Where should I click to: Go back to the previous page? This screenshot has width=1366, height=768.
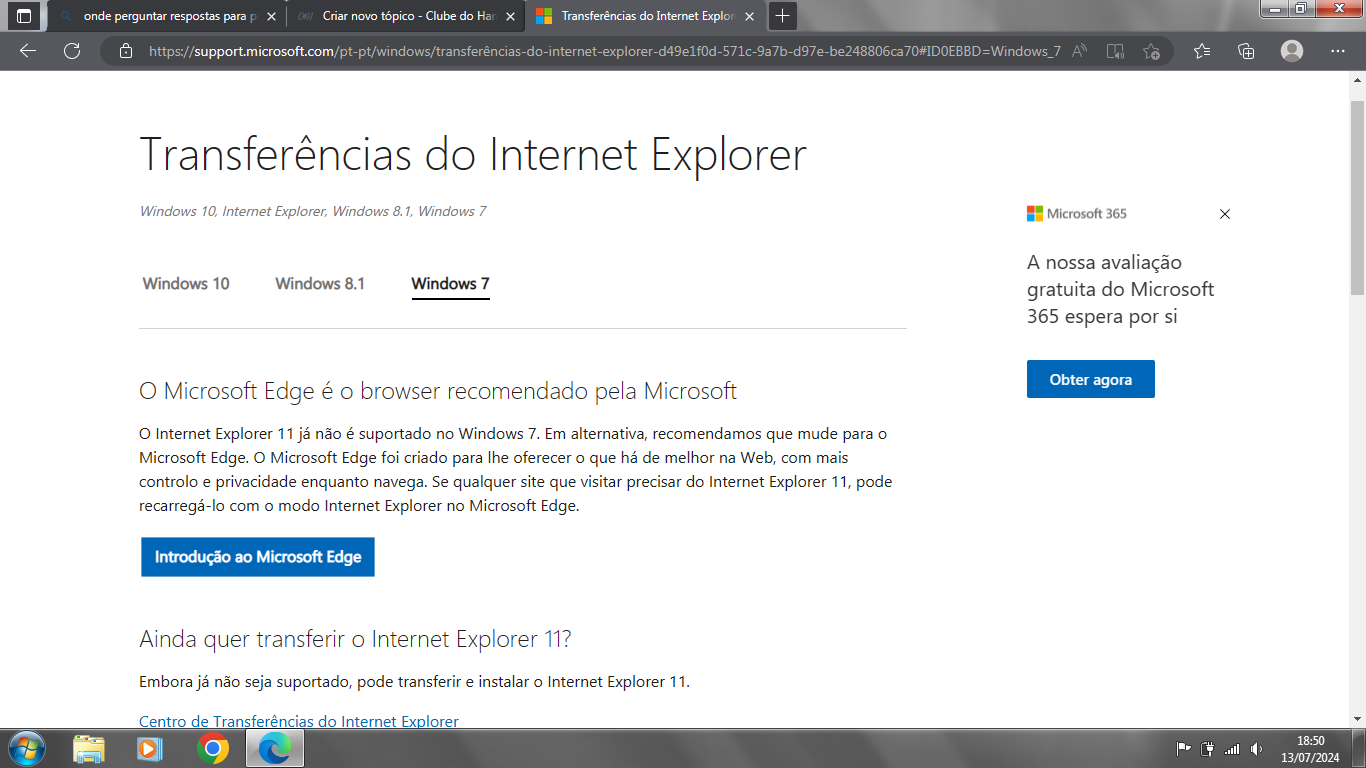click(x=28, y=51)
